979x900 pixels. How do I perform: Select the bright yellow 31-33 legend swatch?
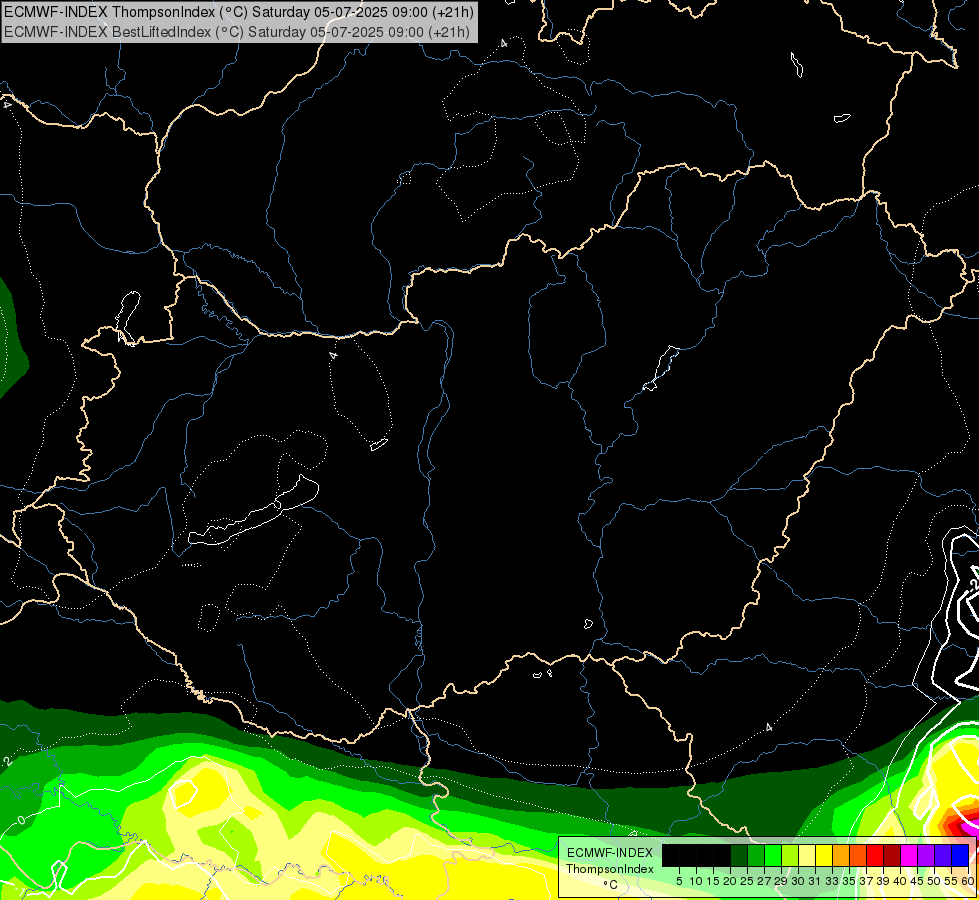[x=824, y=855]
